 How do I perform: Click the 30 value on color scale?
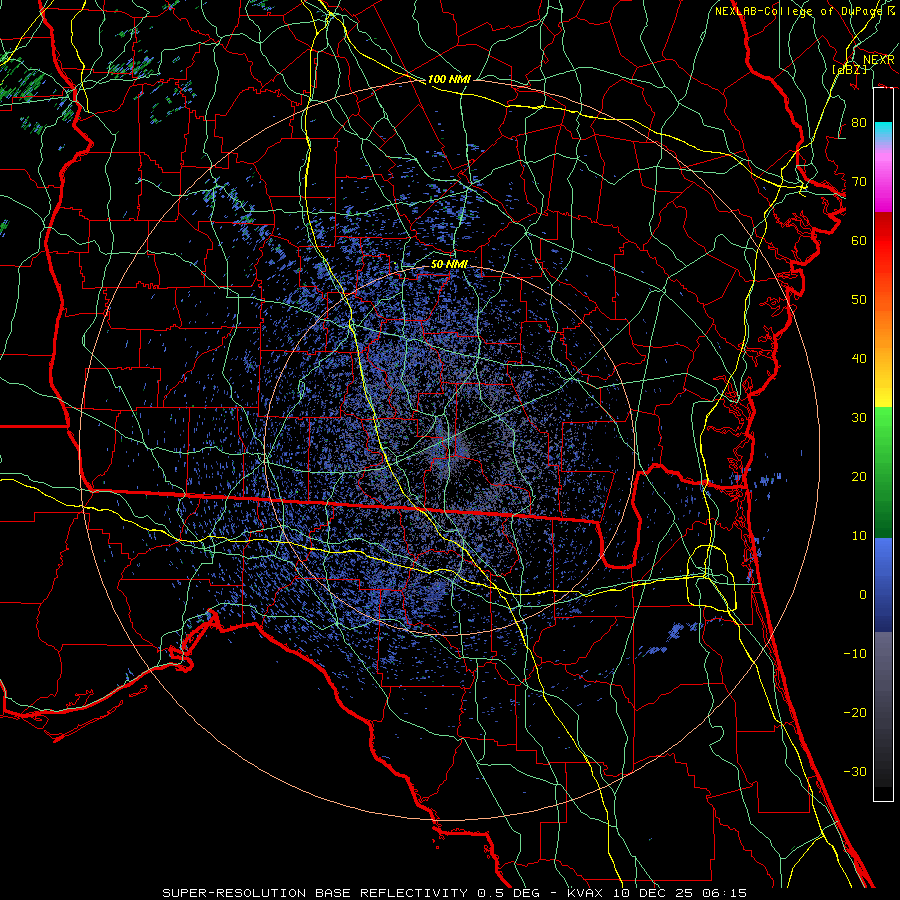(x=859, y=418)
